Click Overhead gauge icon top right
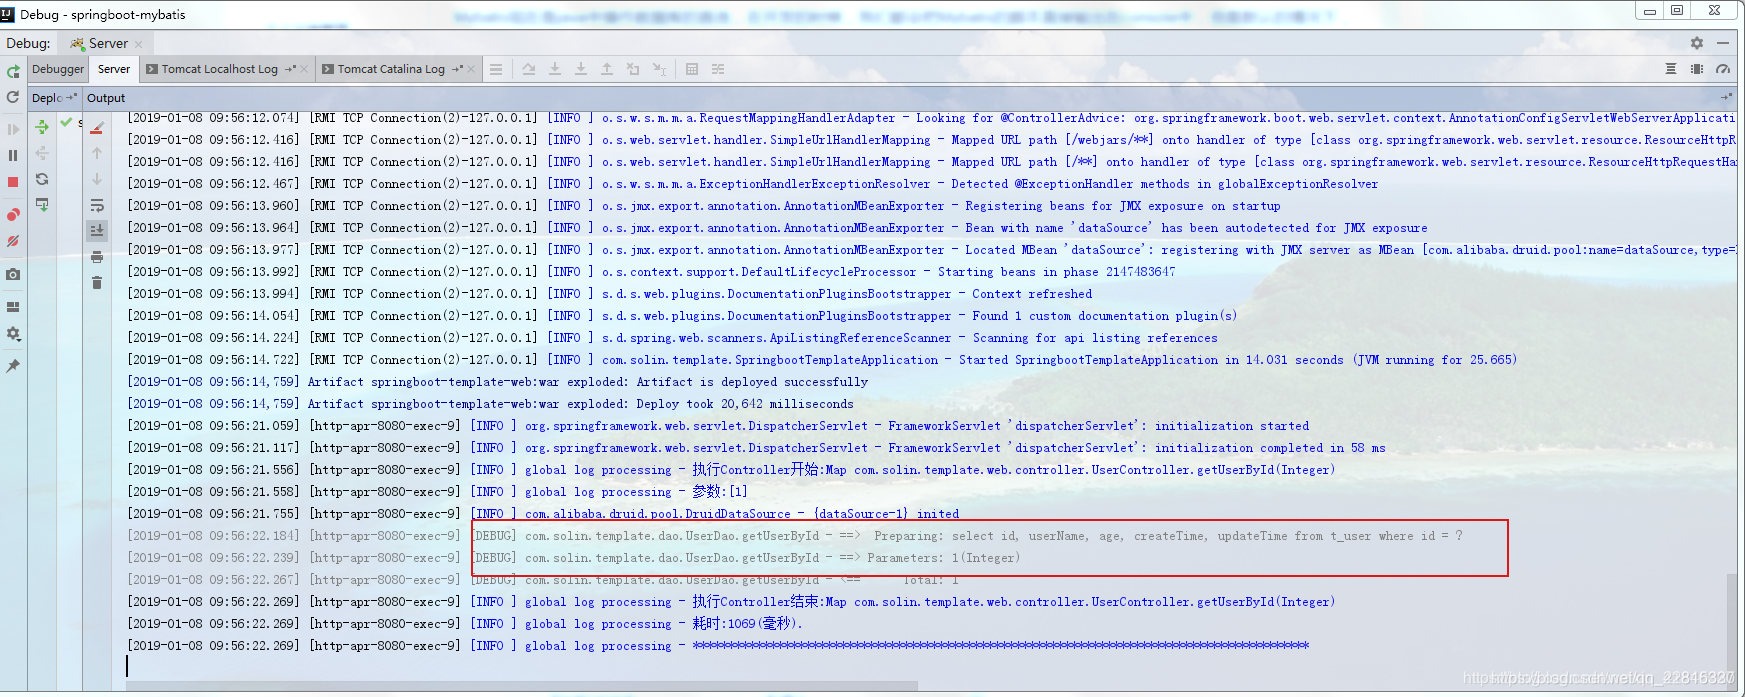The height and width of the screenshot is (697, 1745). tap(1723, 69)
